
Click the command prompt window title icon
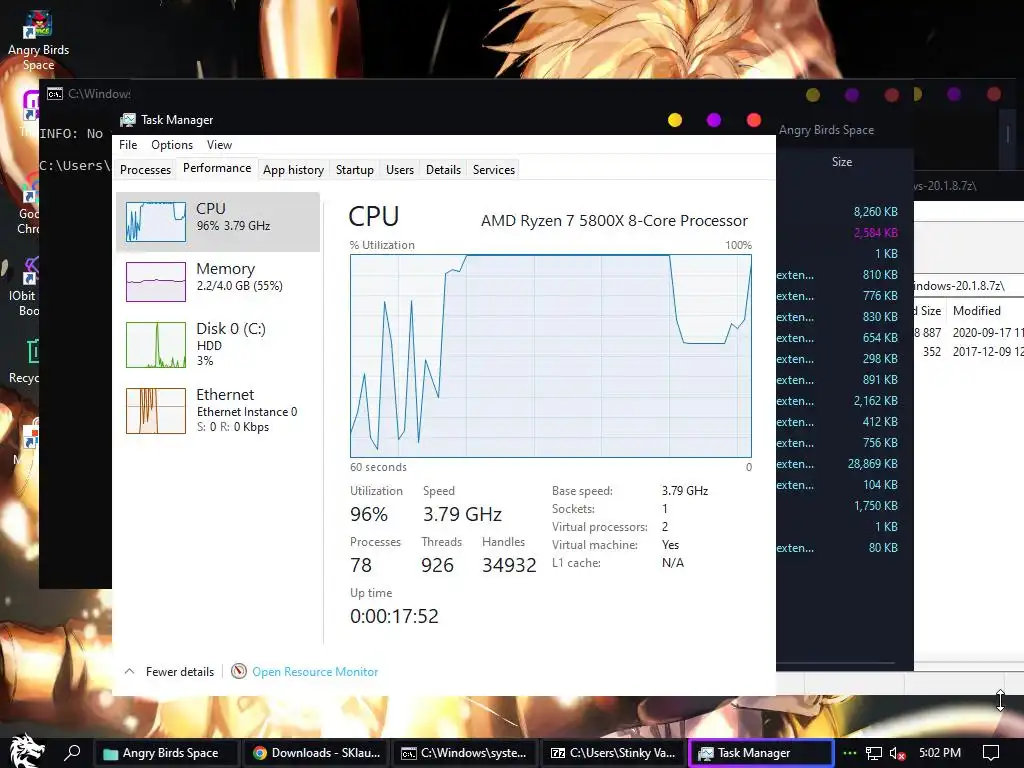(55, 94)
